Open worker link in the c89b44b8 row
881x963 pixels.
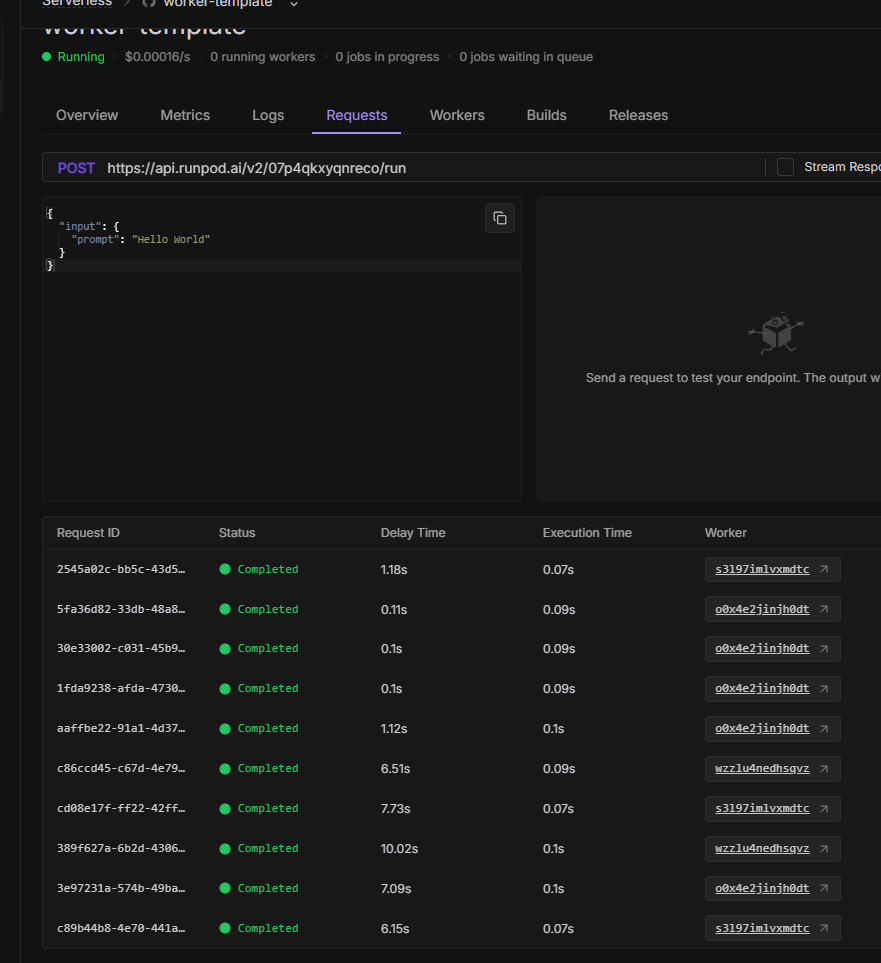(772, 928)
